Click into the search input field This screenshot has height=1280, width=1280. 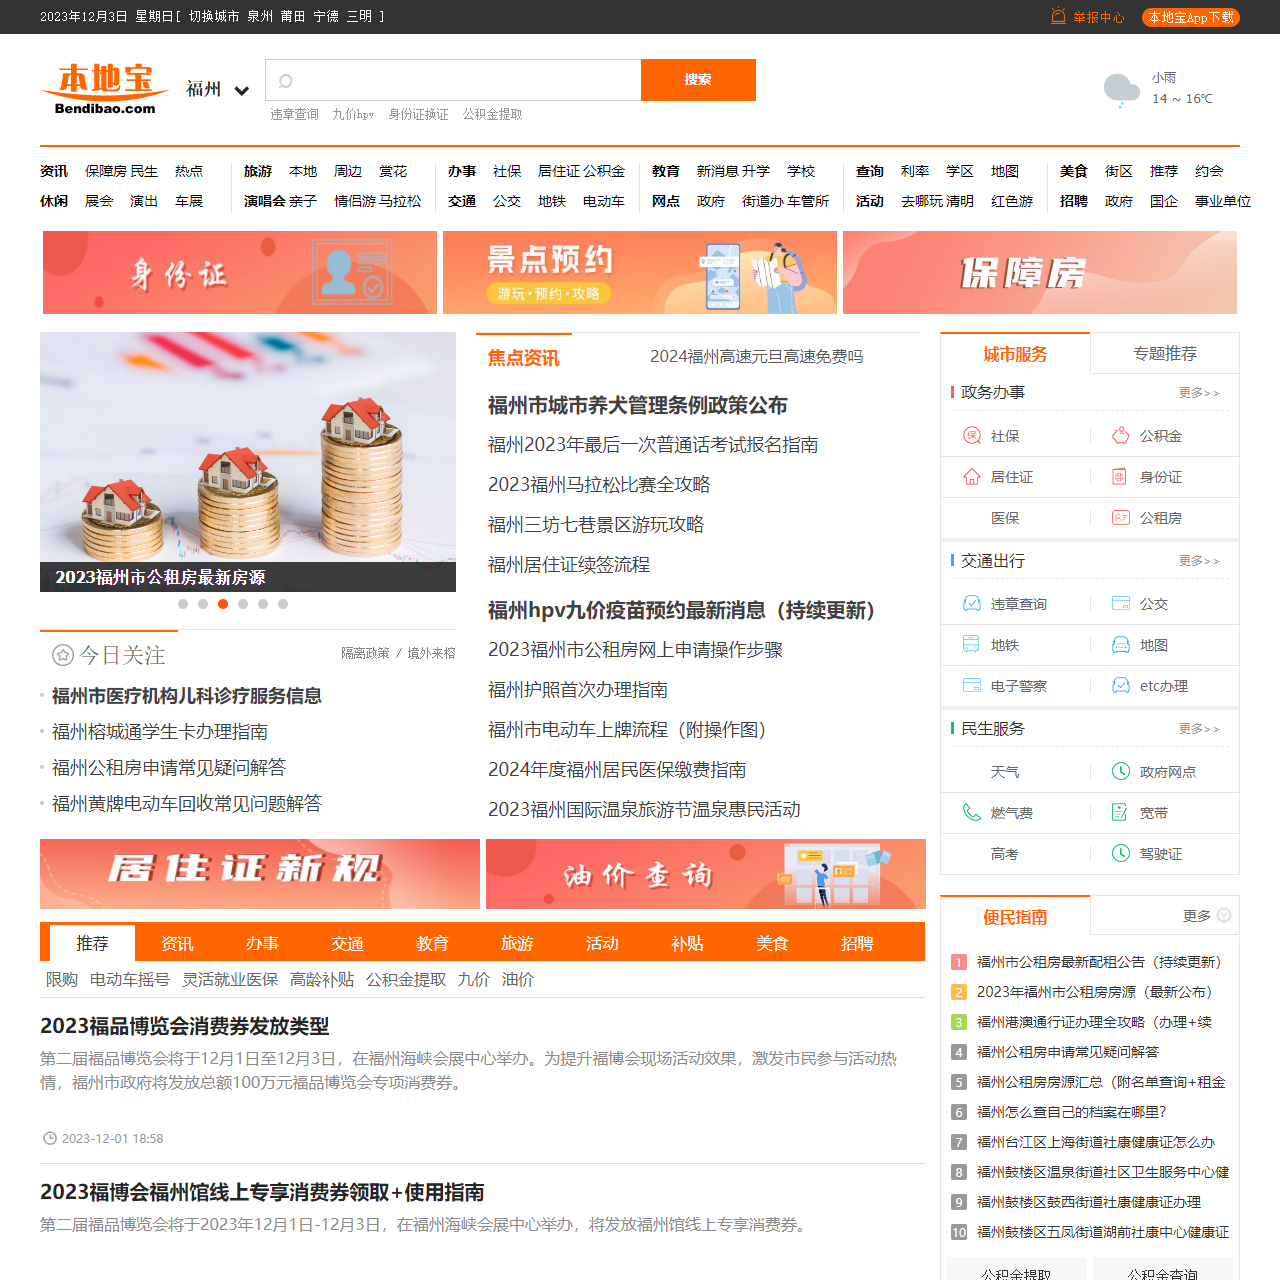453,80
